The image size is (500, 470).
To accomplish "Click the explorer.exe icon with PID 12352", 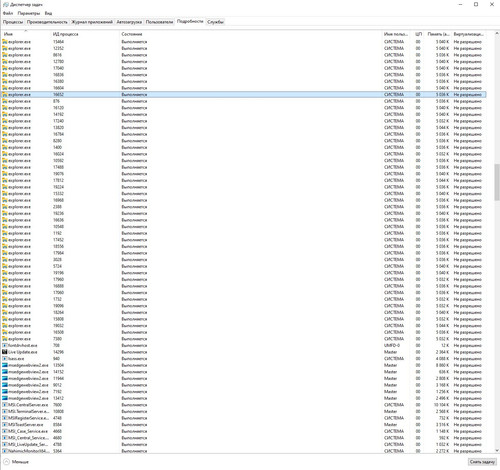I will point(5,48).
